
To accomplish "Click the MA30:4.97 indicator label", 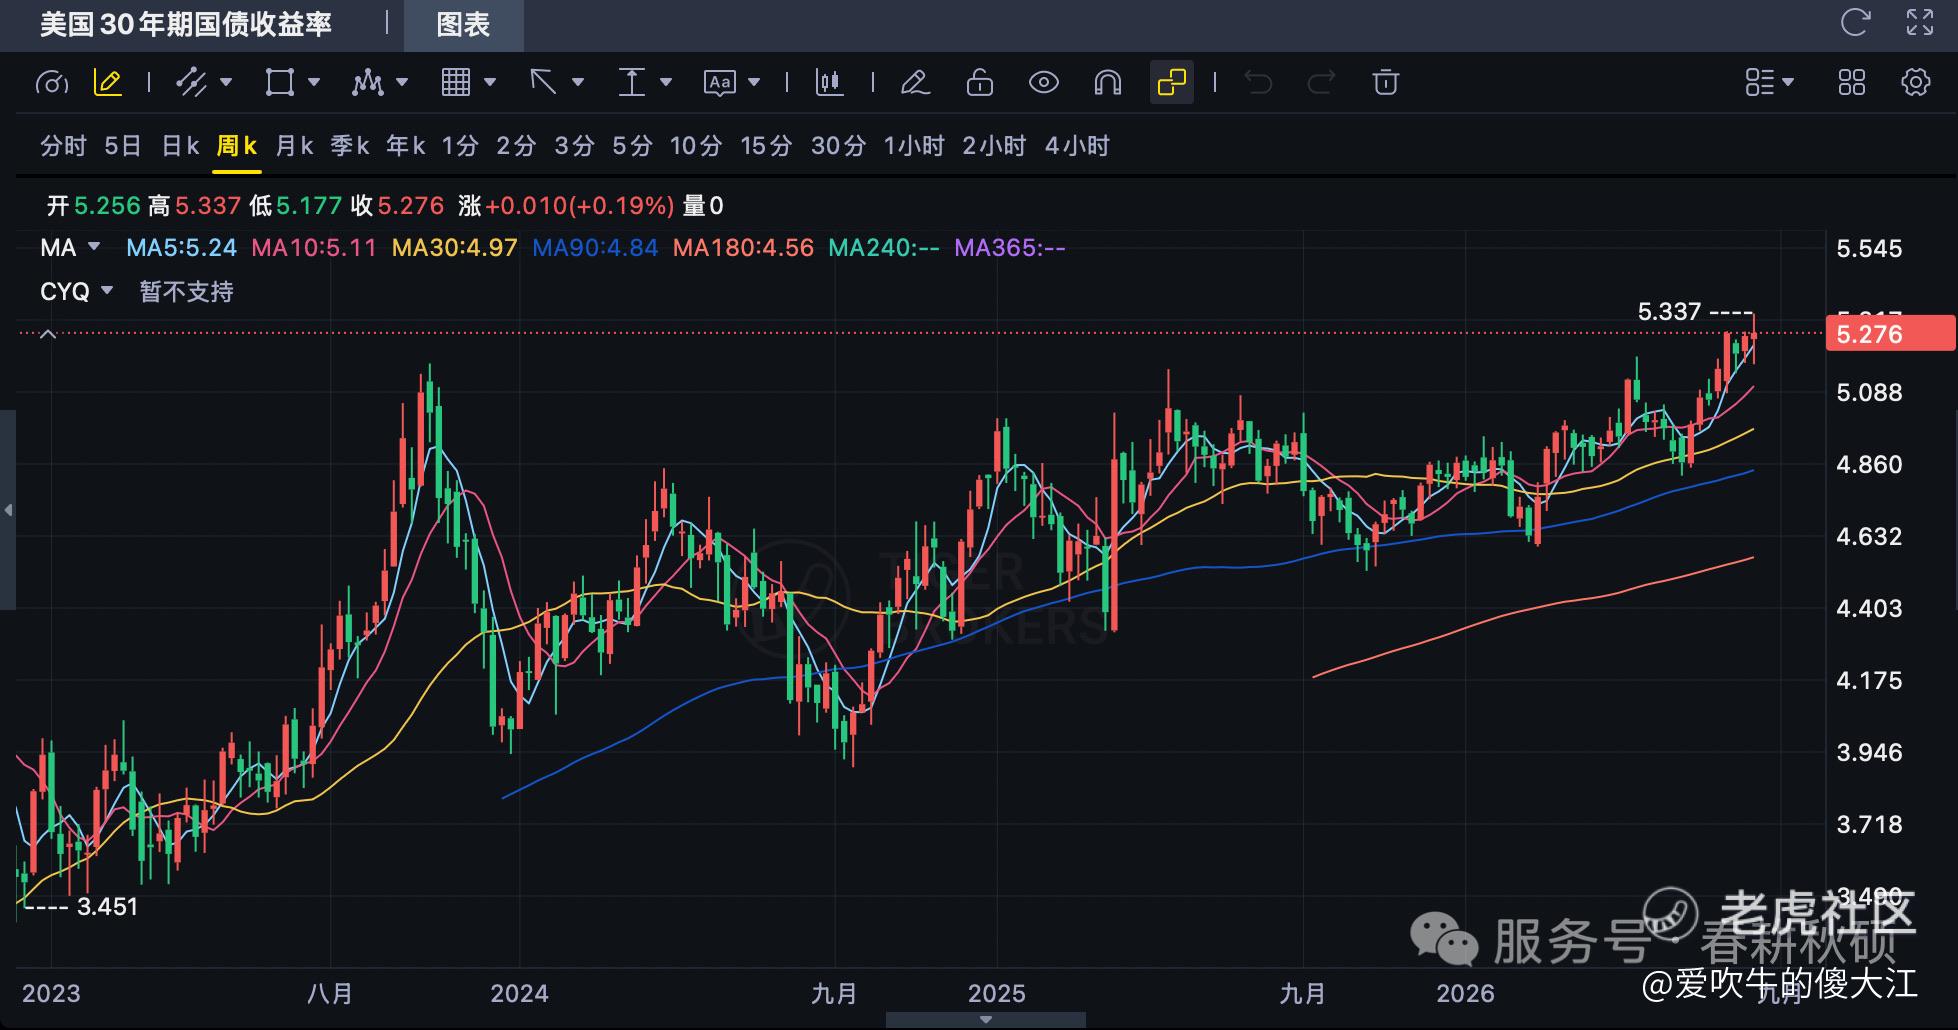I will coord(455,248).
